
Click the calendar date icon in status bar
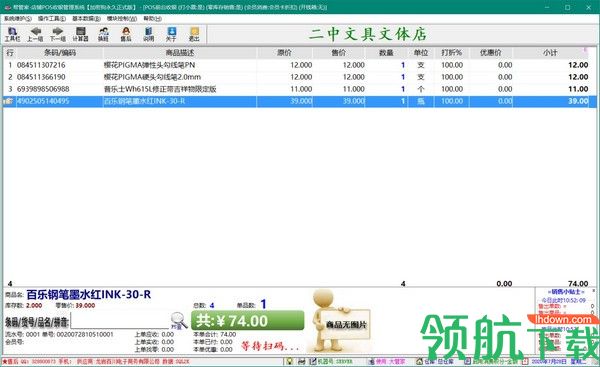525,361
